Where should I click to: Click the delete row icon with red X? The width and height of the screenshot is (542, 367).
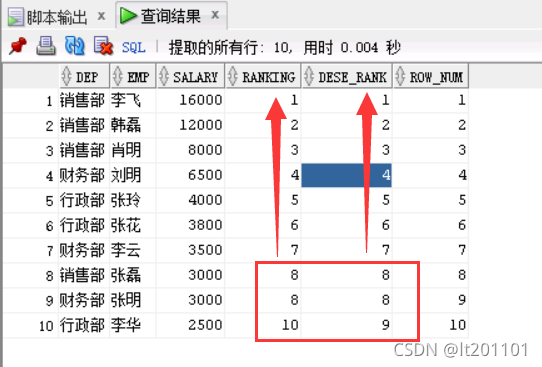click(x=103, y=46)
